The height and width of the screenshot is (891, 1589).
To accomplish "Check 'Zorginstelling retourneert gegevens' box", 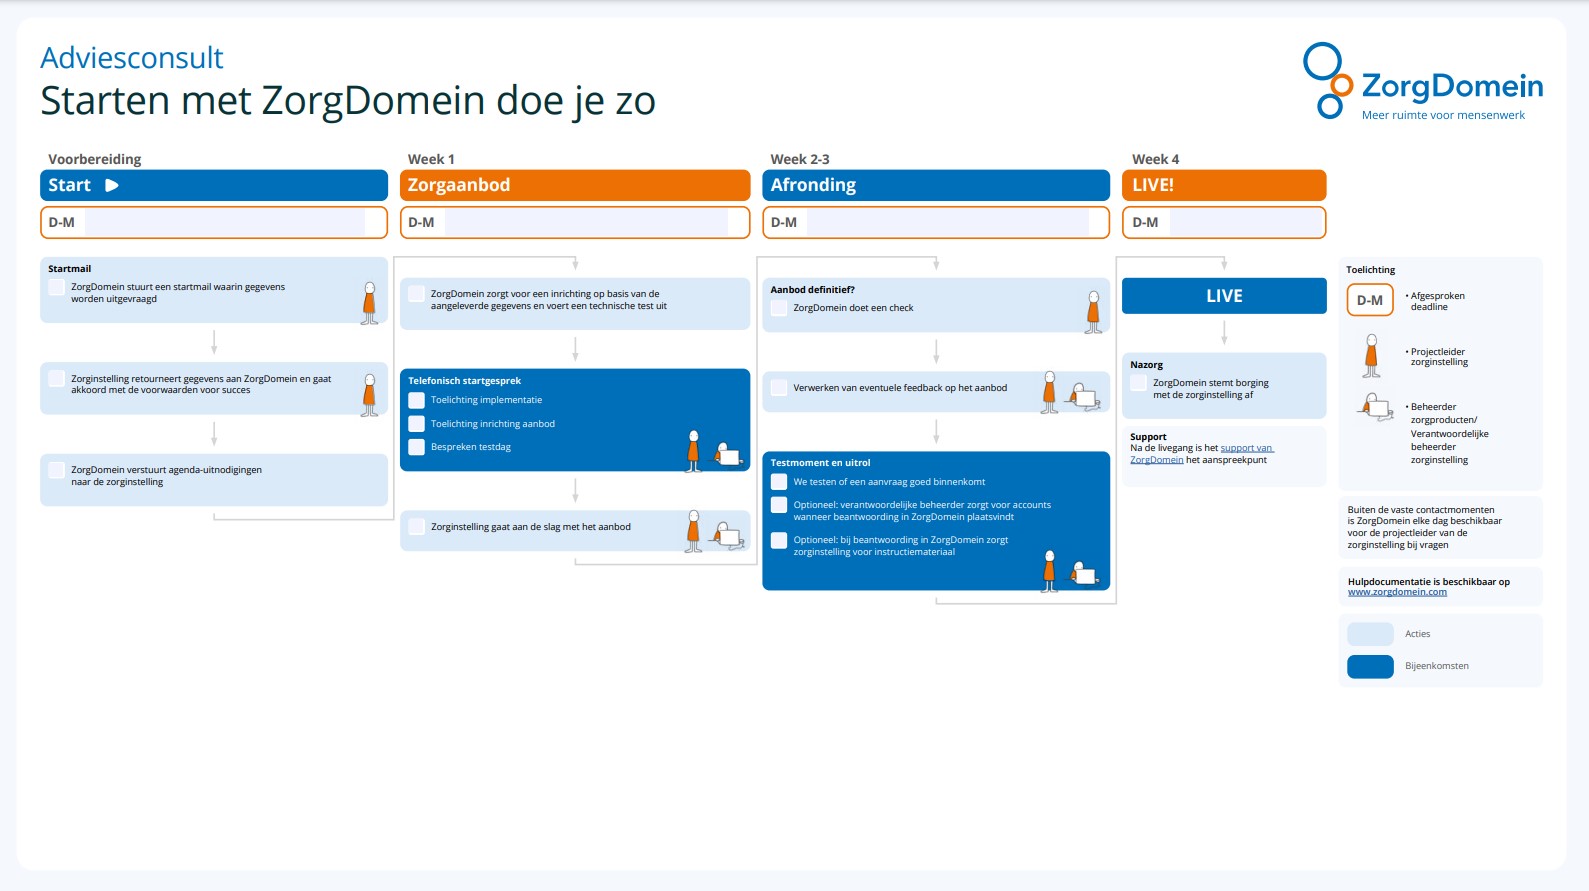I will tap(57, 379).
